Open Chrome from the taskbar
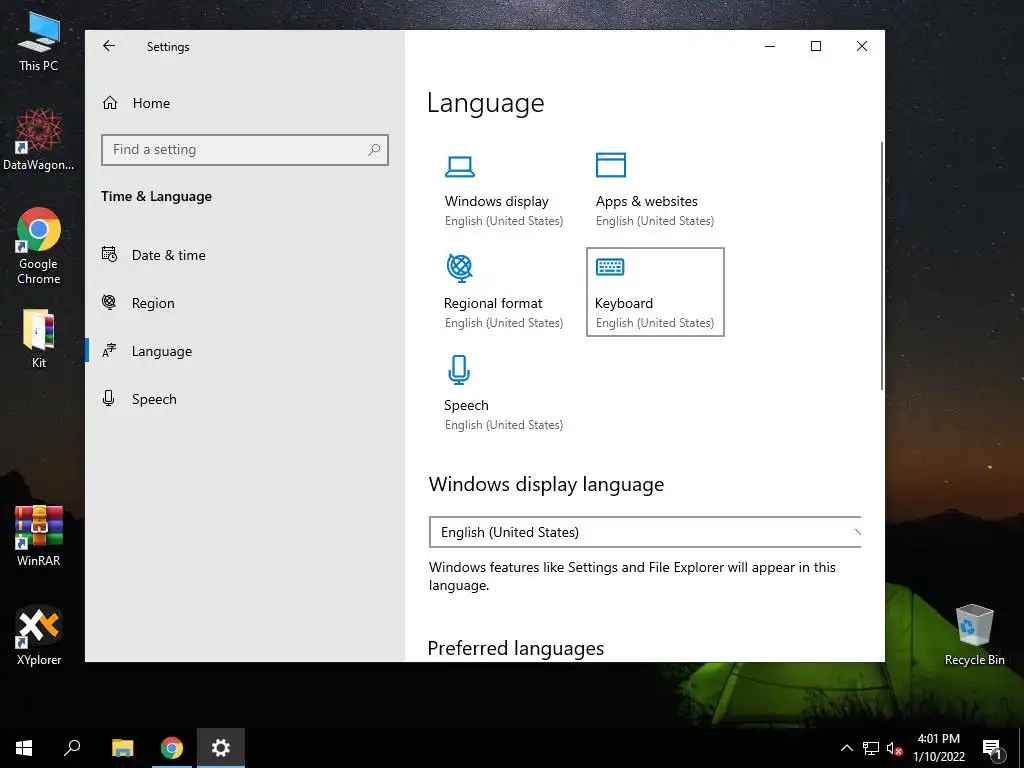Viewport: 1024px width, 768px height. (x=172, y=748)
